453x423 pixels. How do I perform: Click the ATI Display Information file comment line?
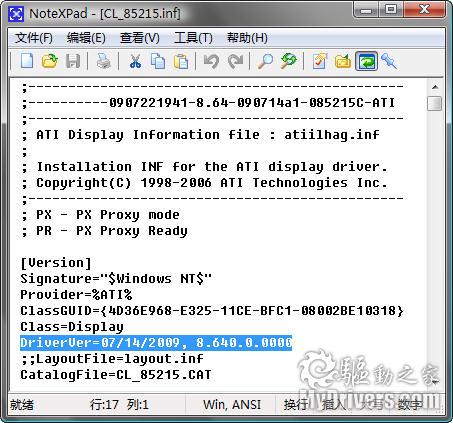(201, 135)
